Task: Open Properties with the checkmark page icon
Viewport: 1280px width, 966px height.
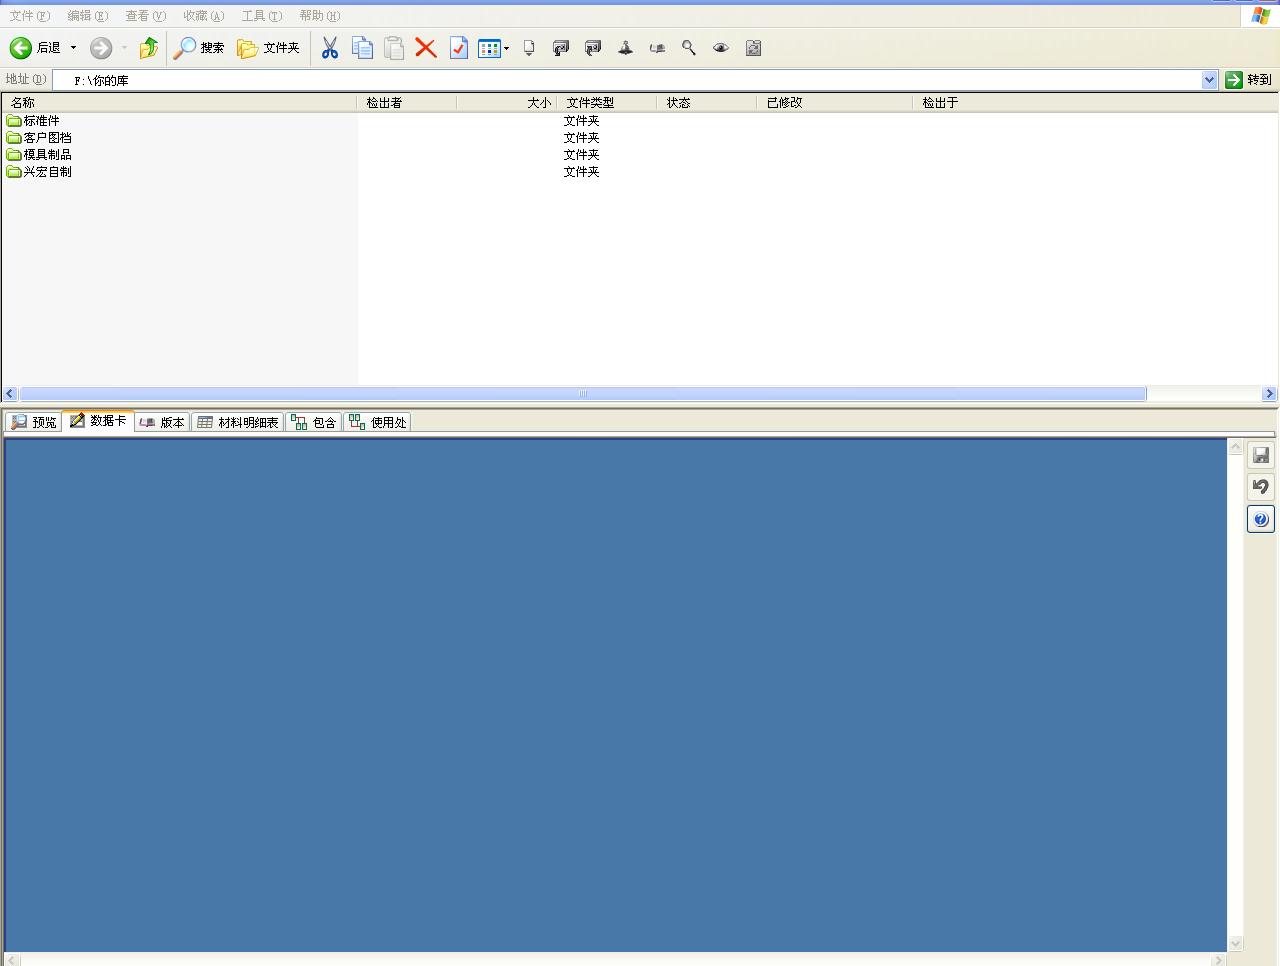Action: 458,48
